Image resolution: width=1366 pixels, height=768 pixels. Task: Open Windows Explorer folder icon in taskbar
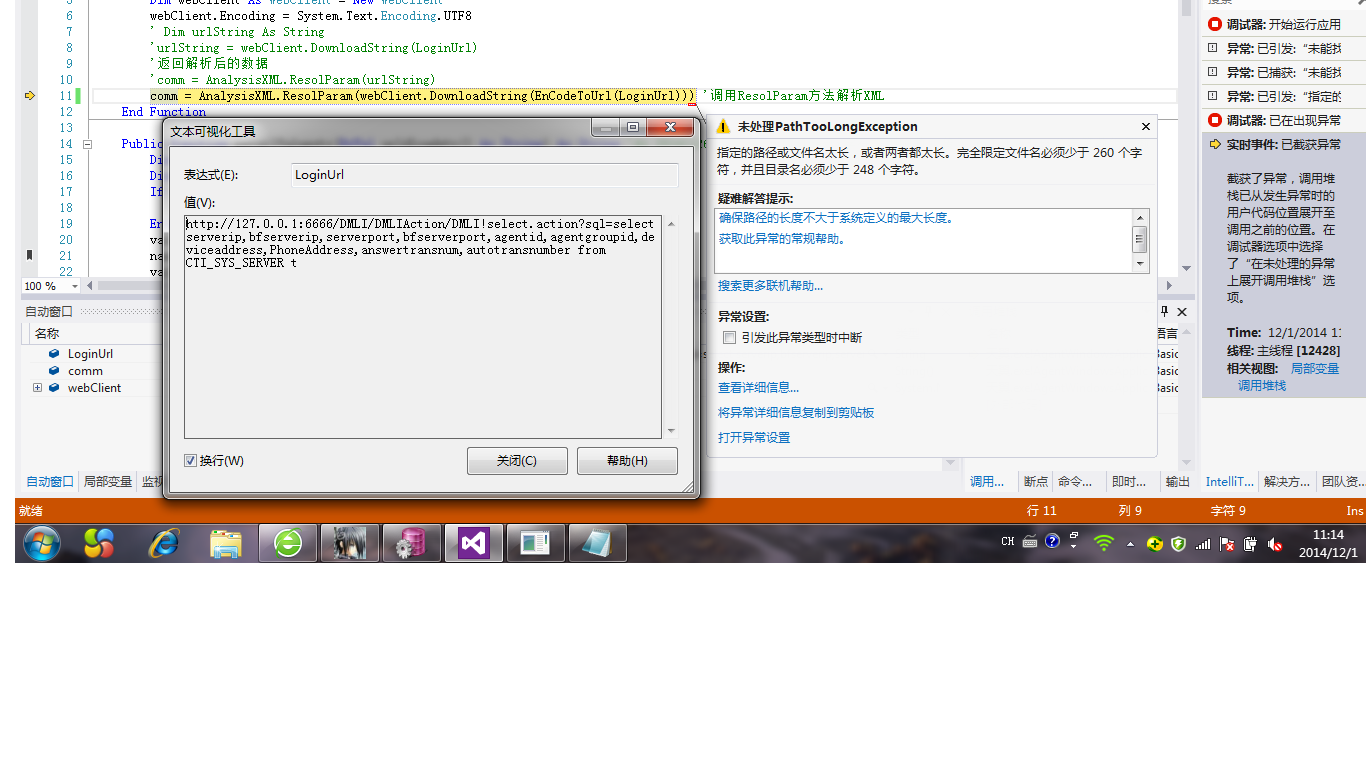(226, 543)
